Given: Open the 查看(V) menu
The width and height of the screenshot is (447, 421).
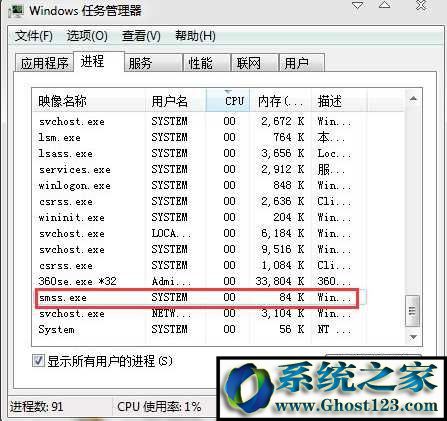Looking at the screenshot, I should pyautogui.click(x=141, y=36).
